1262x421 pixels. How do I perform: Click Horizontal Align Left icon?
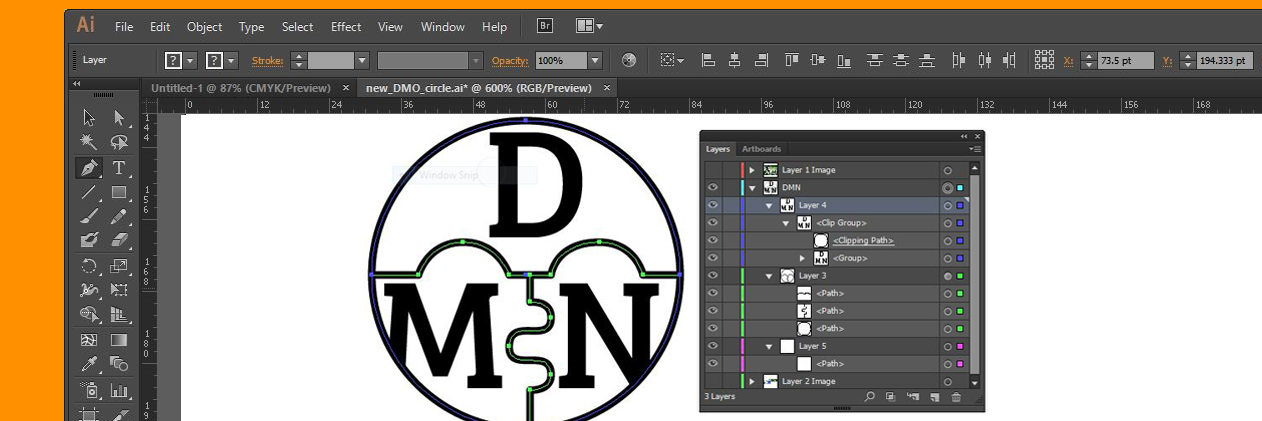(709, 60)
